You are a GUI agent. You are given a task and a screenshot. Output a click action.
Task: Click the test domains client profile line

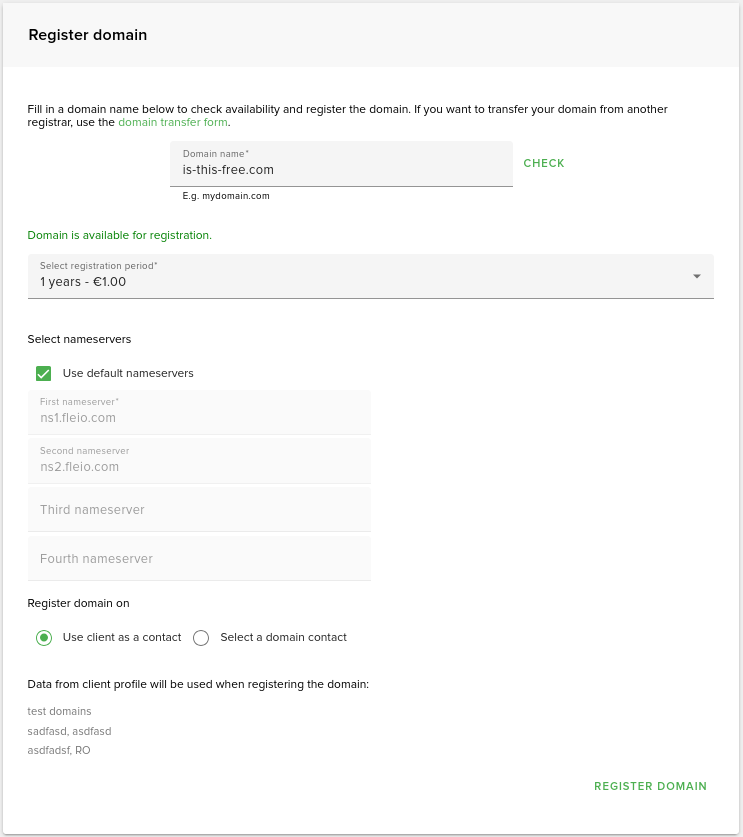click(60, 711)
